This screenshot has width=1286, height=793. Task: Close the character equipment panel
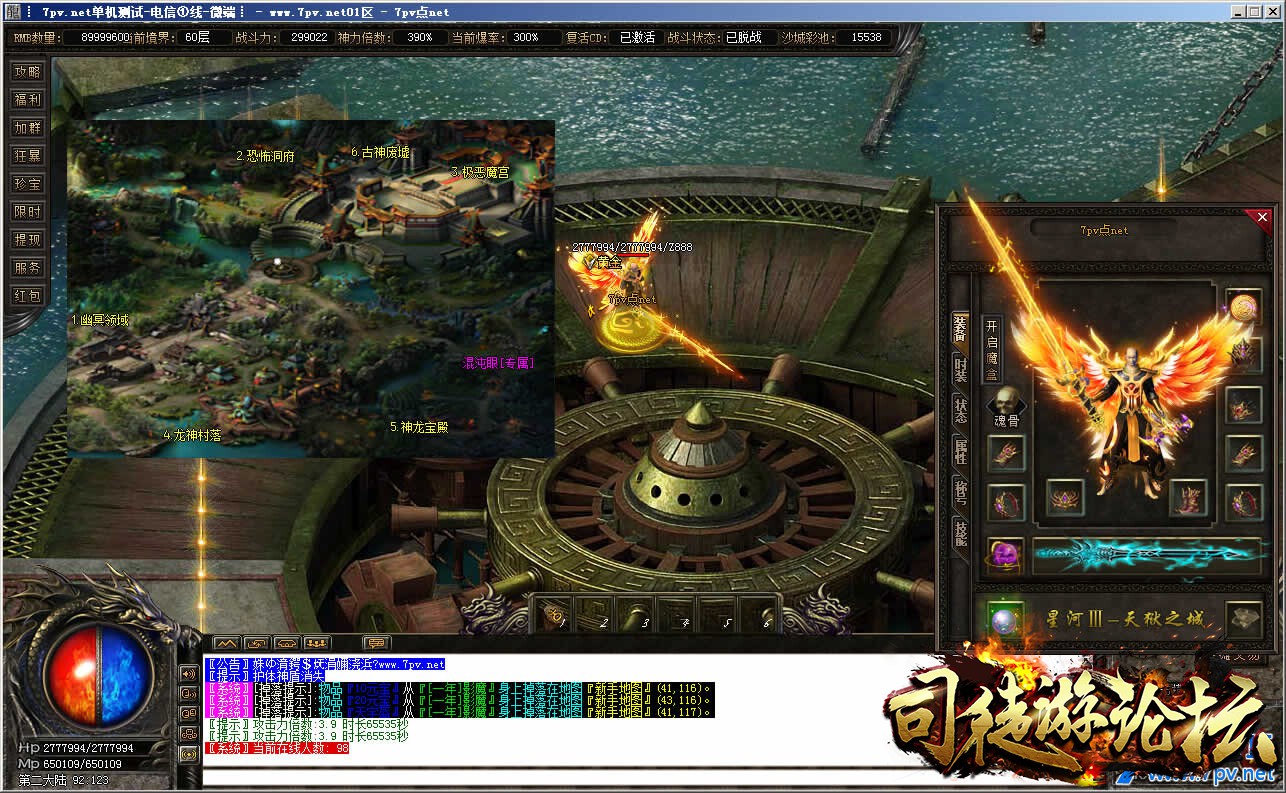1262,217
